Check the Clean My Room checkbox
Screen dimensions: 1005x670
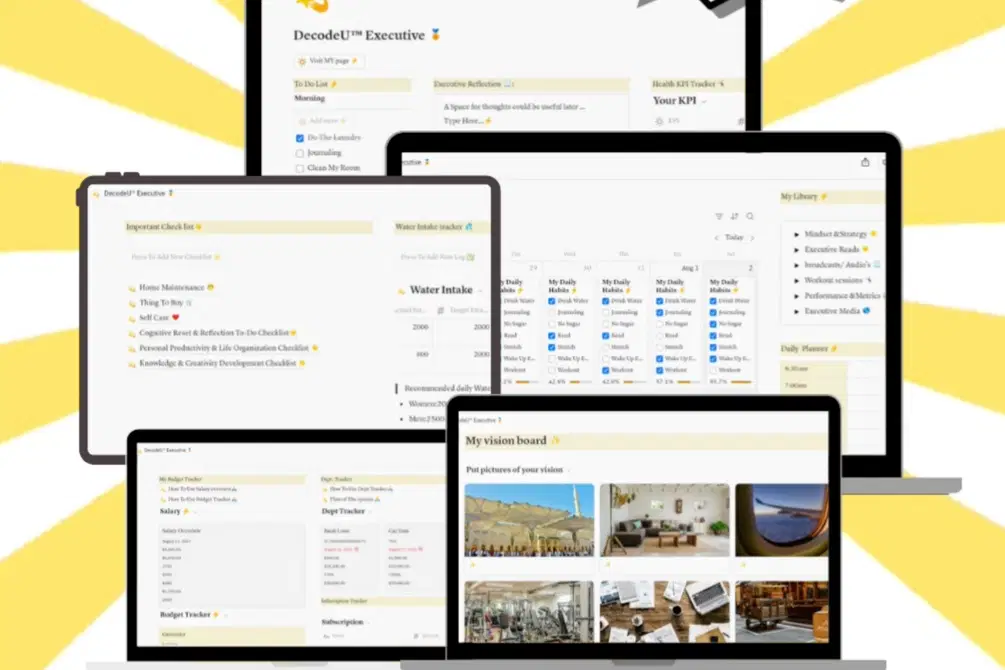pos(300,169)
